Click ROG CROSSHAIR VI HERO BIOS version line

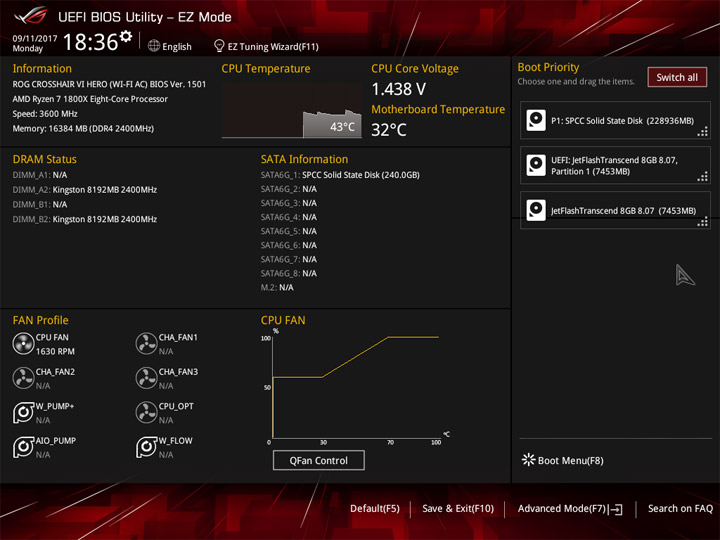click(x=109, y=84)
